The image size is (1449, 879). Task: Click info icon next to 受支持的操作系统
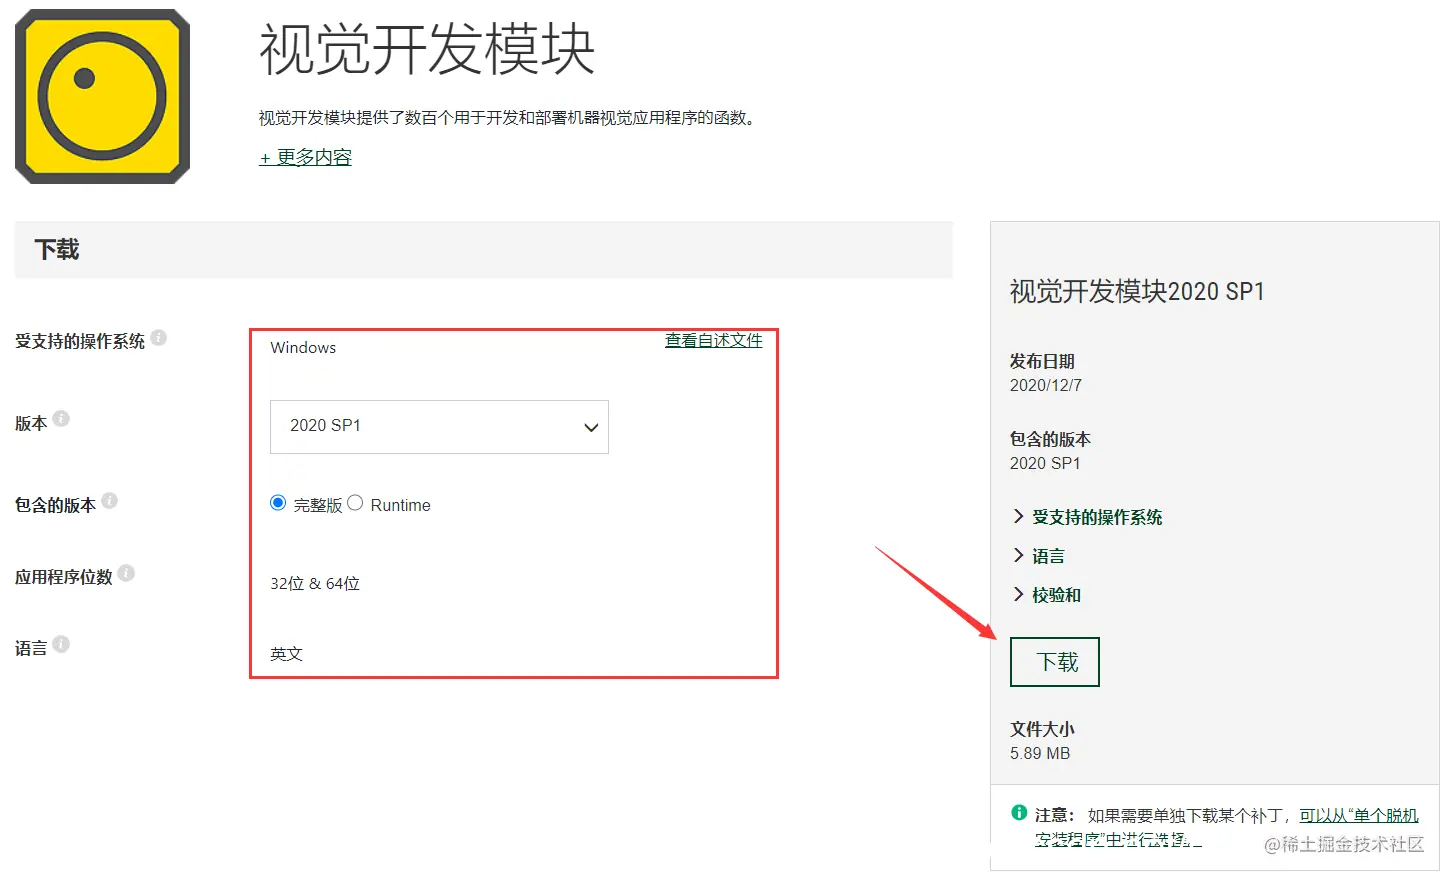coord(159,338)
